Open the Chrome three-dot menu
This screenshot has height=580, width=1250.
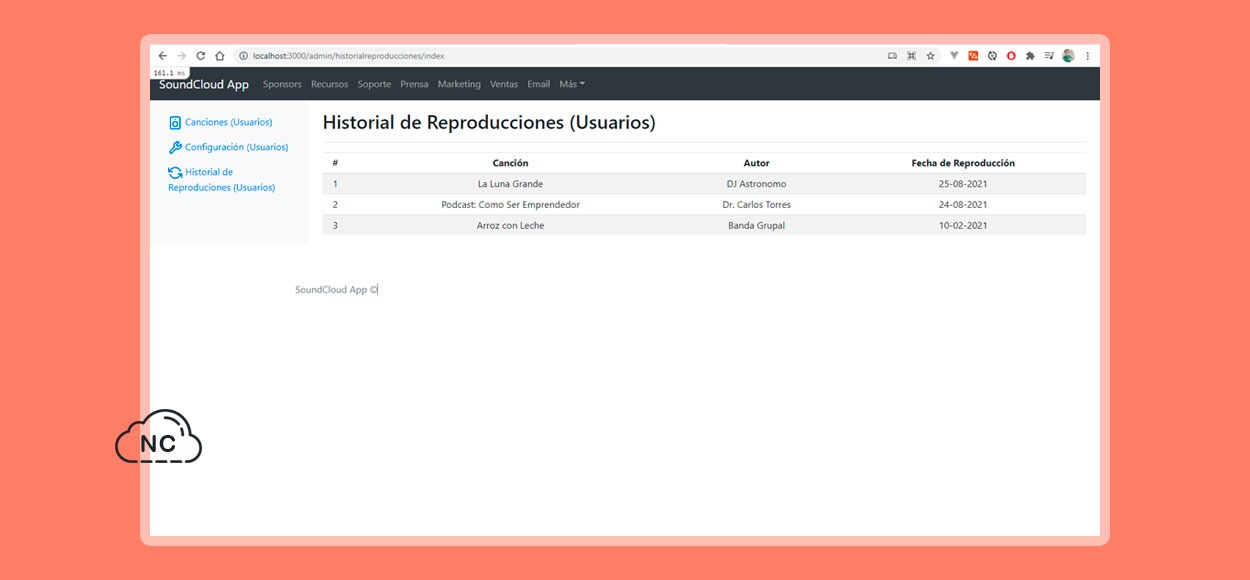1087,56
